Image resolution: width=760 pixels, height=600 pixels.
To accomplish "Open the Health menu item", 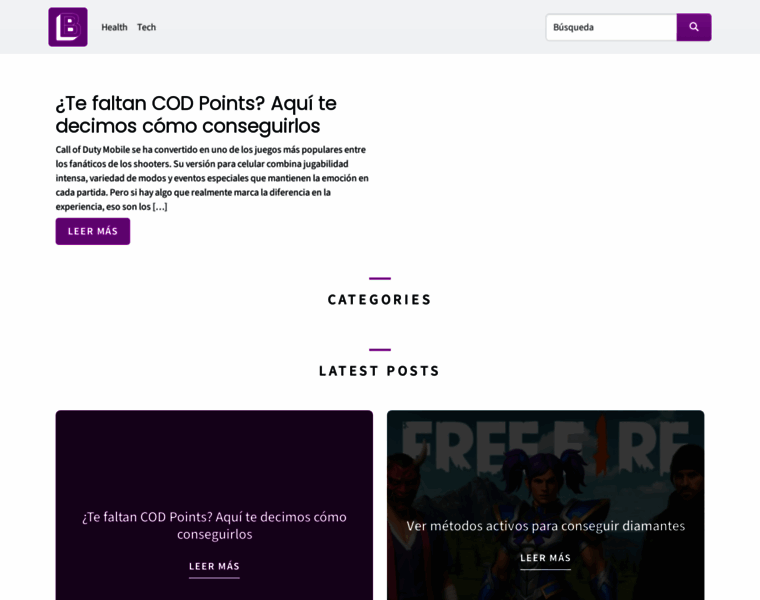I will (x=114, y=27).
